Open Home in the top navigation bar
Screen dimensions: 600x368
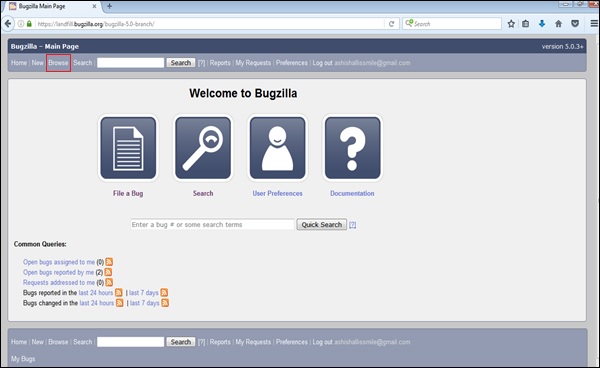19,63
